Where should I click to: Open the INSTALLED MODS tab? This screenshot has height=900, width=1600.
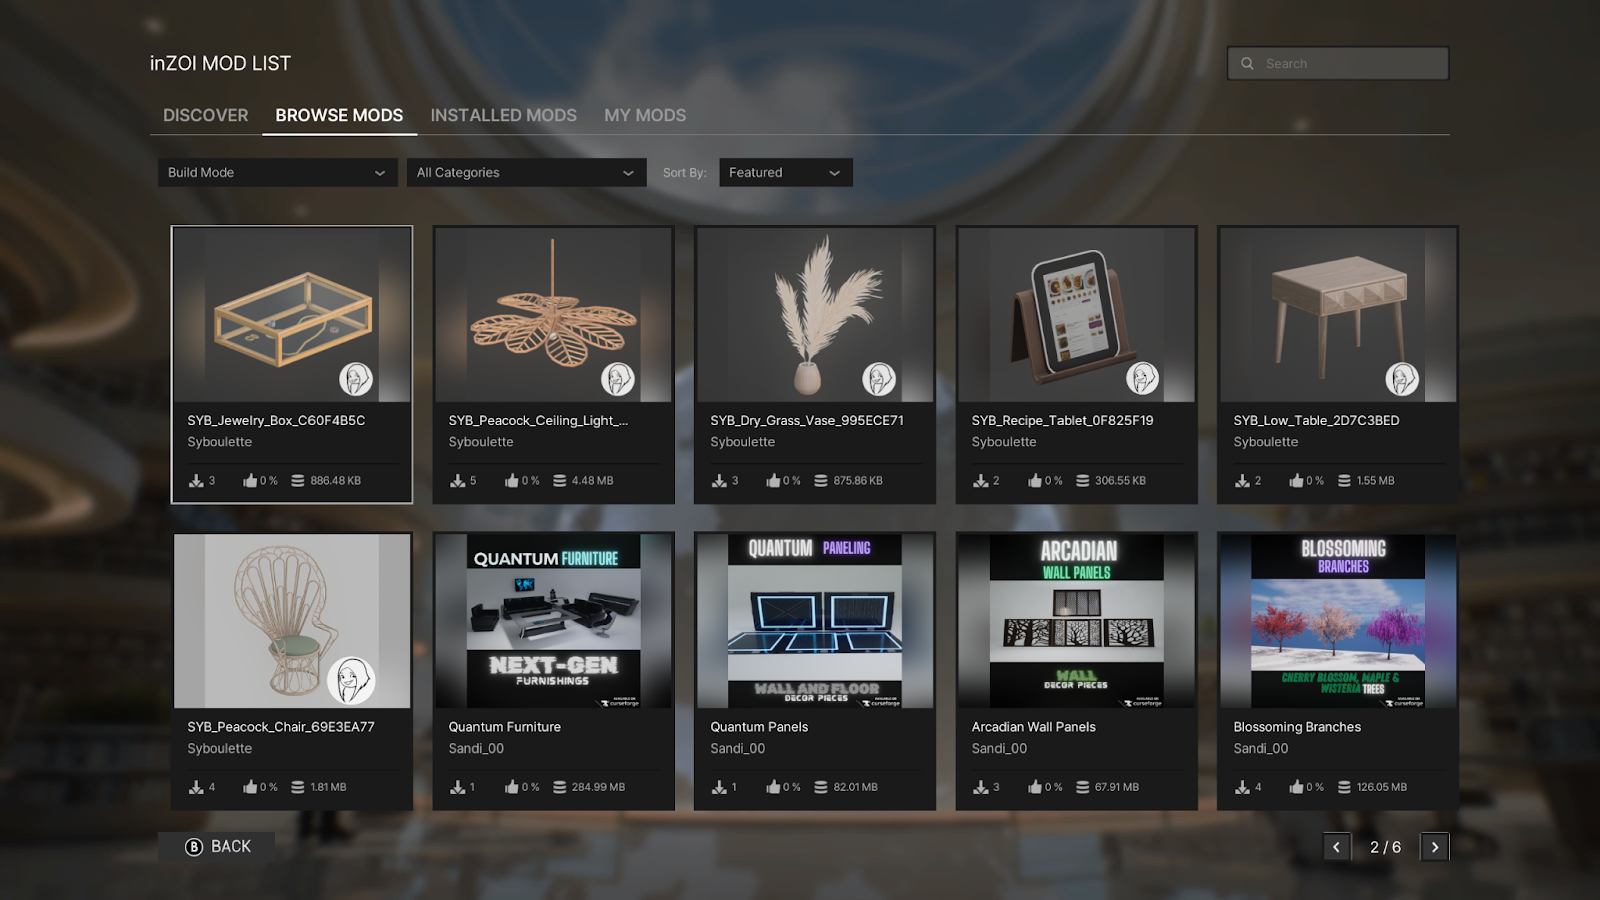click(x=504, y=115)
